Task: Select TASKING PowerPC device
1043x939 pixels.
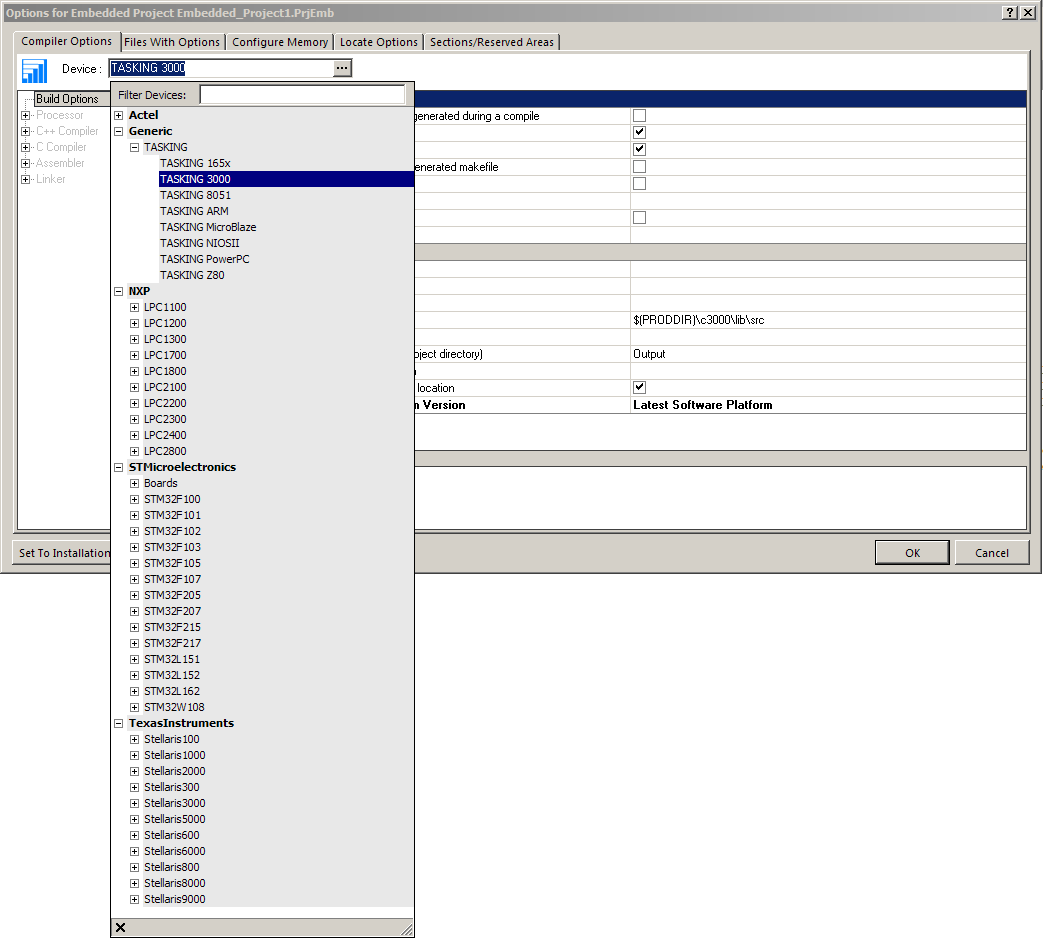Action: (x=205, y=259)
